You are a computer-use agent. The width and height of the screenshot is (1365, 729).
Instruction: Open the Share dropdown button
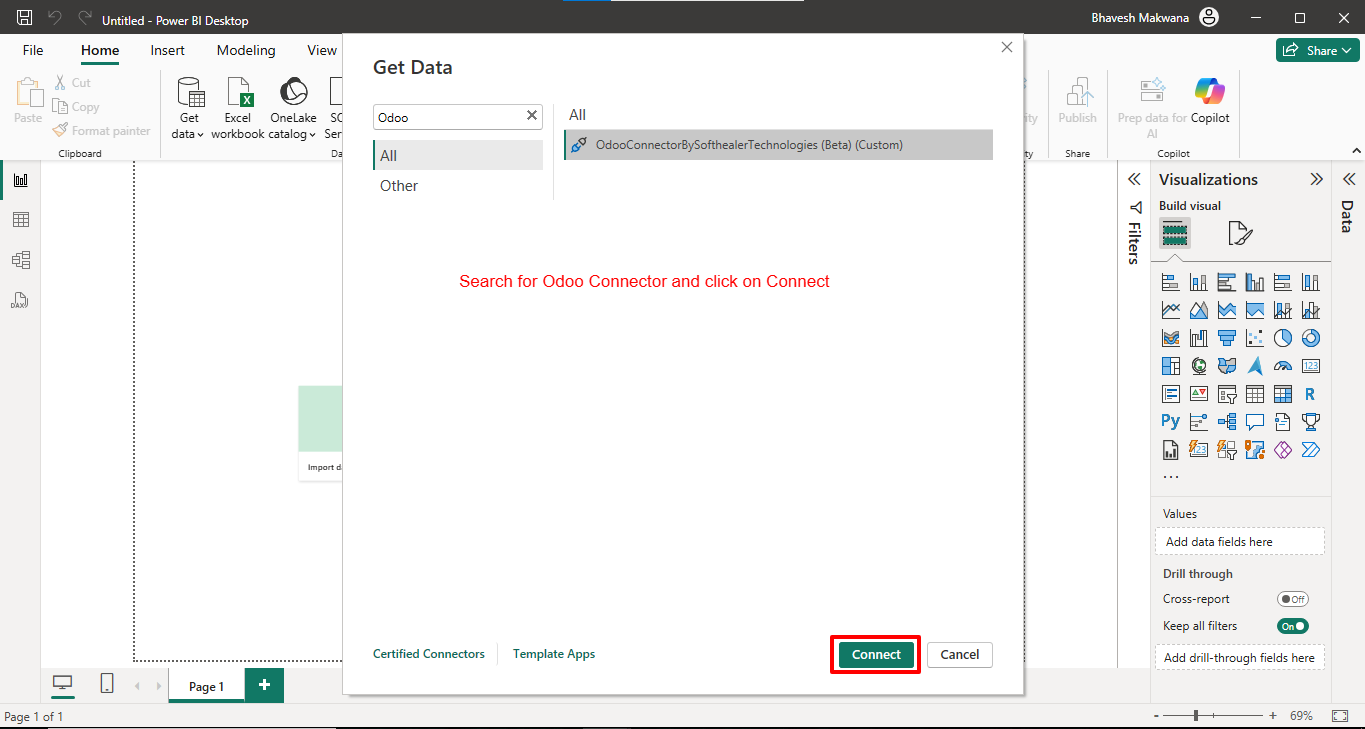pyautogui.click(x=1317, y=50)
